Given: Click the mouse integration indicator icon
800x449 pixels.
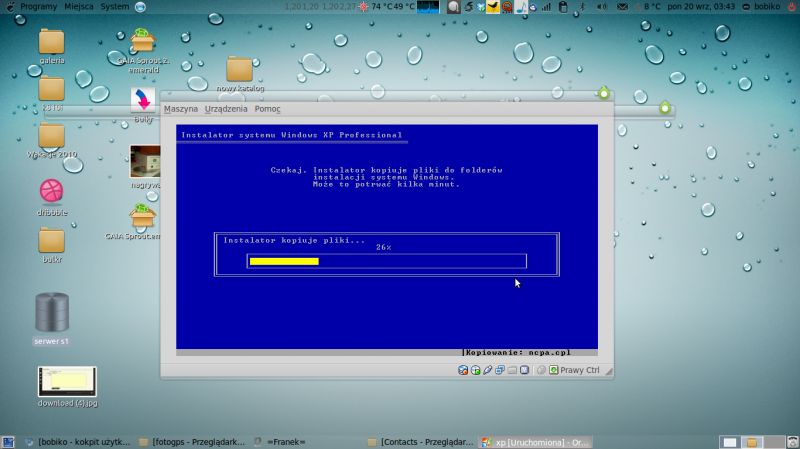Looking at the screenshot, I should coord(541,370).
